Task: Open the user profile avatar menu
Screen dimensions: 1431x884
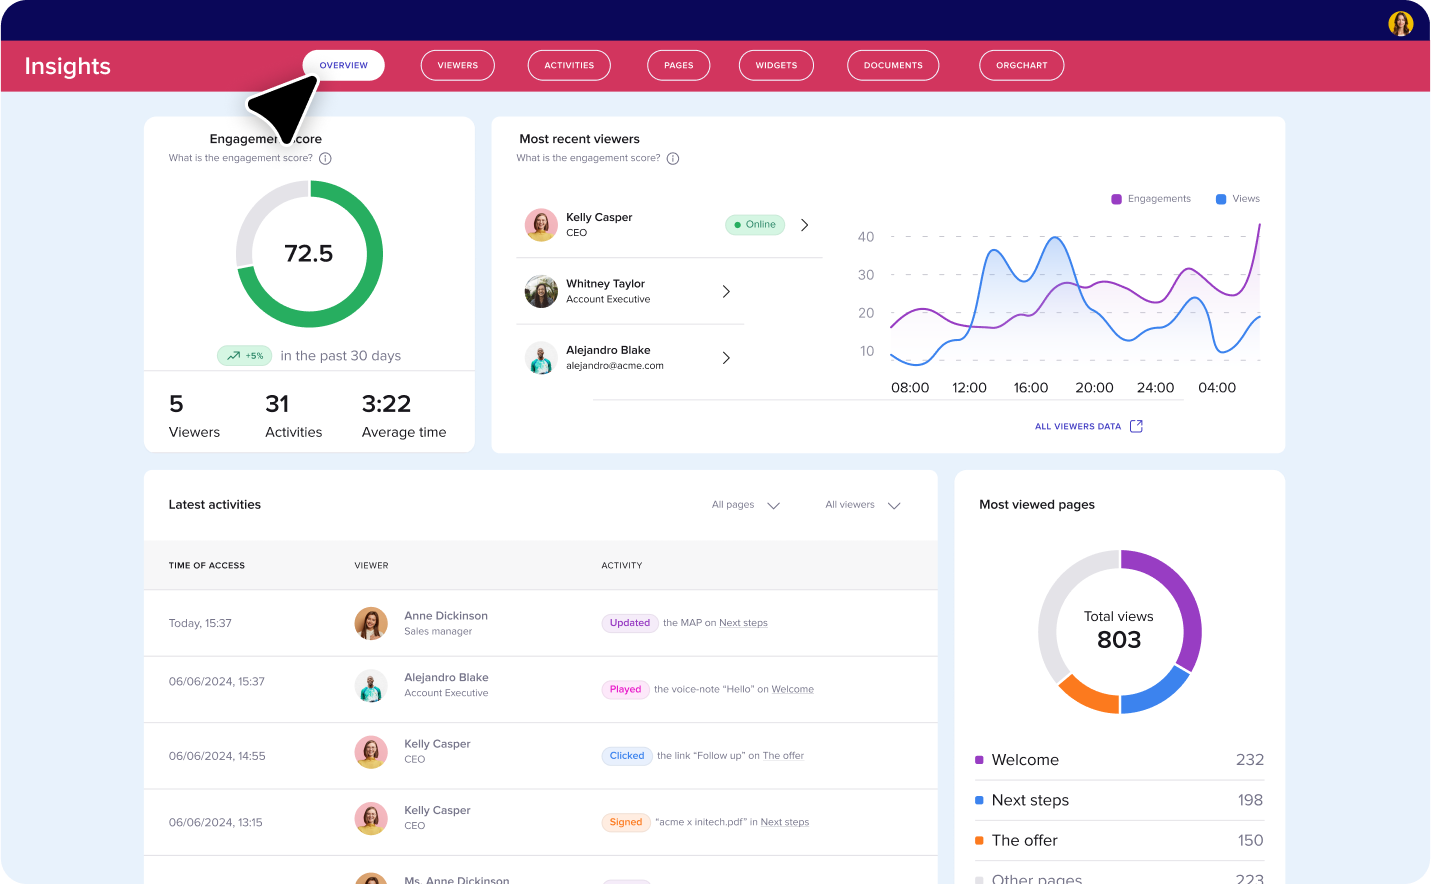Action: point(1400,23)
